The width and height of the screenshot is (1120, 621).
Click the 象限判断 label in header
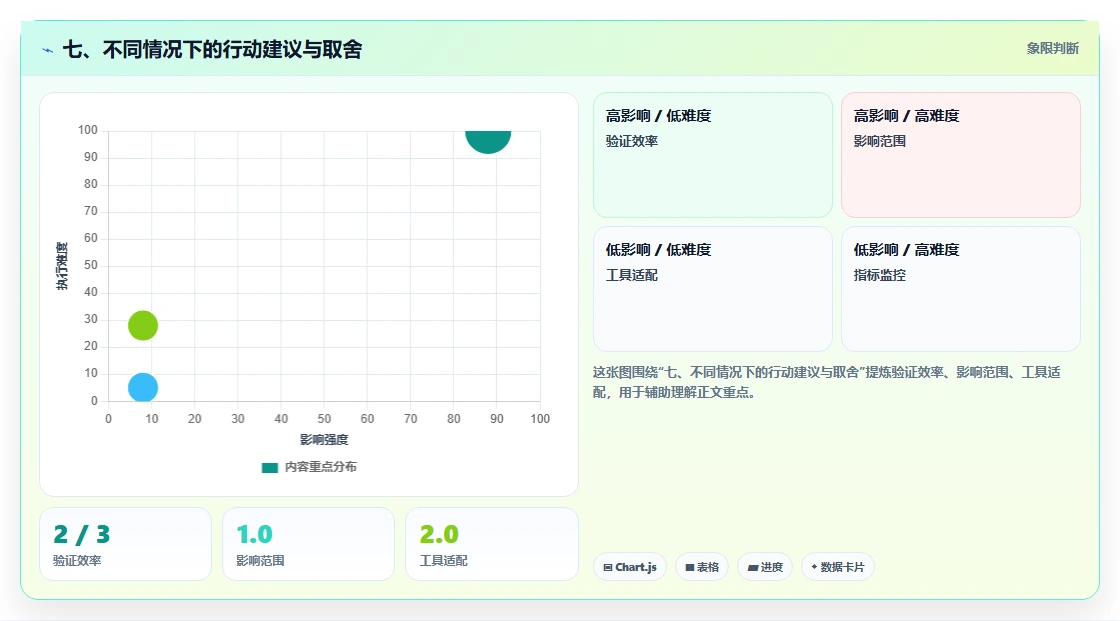[x=1053, y=49]
